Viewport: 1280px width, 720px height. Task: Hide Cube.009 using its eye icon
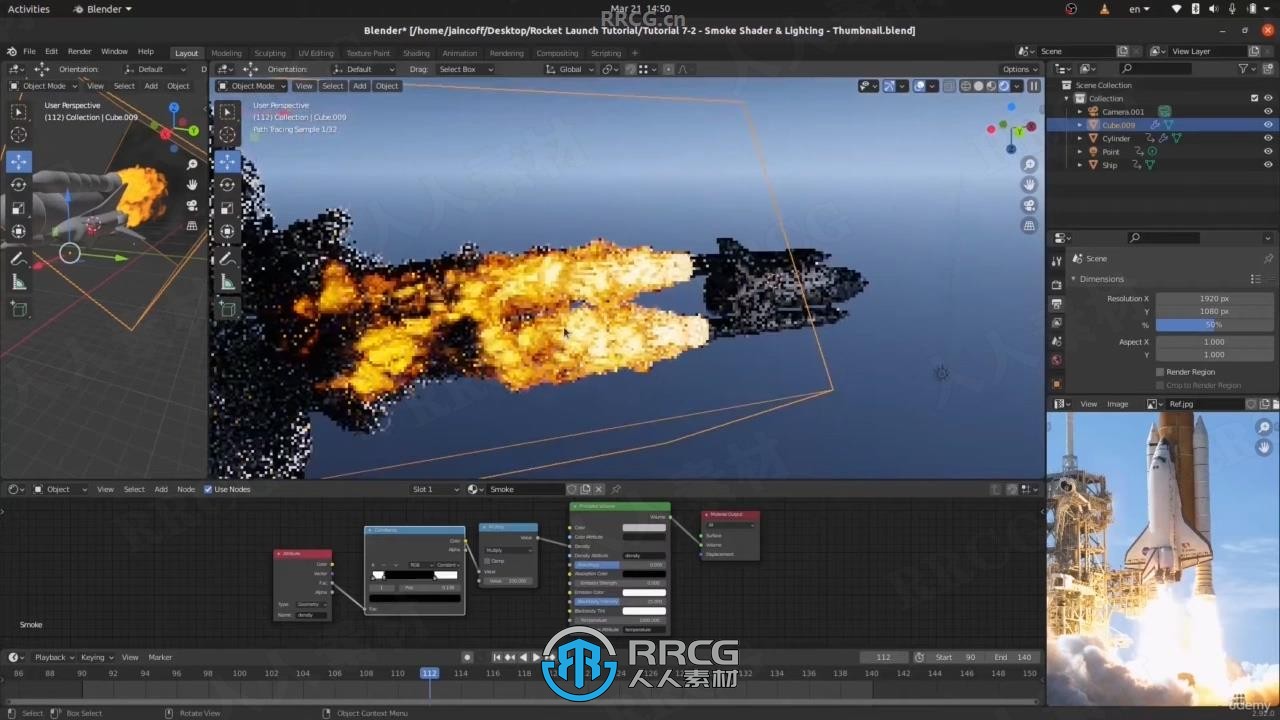click(1268, 125)
